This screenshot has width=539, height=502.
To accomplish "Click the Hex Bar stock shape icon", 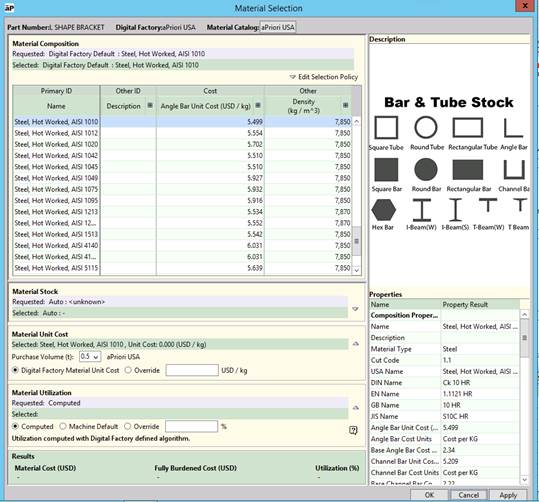I will pyautogui.click(x=384, y=209).
